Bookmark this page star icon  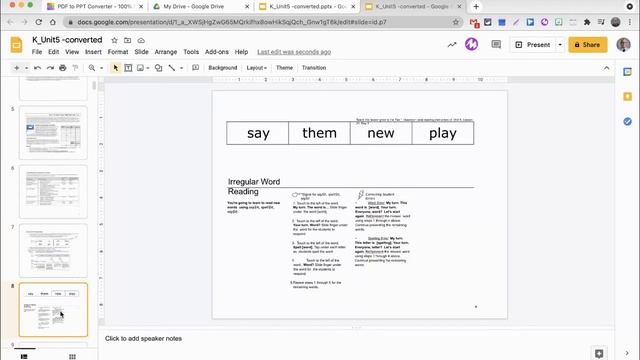[456, 22]
